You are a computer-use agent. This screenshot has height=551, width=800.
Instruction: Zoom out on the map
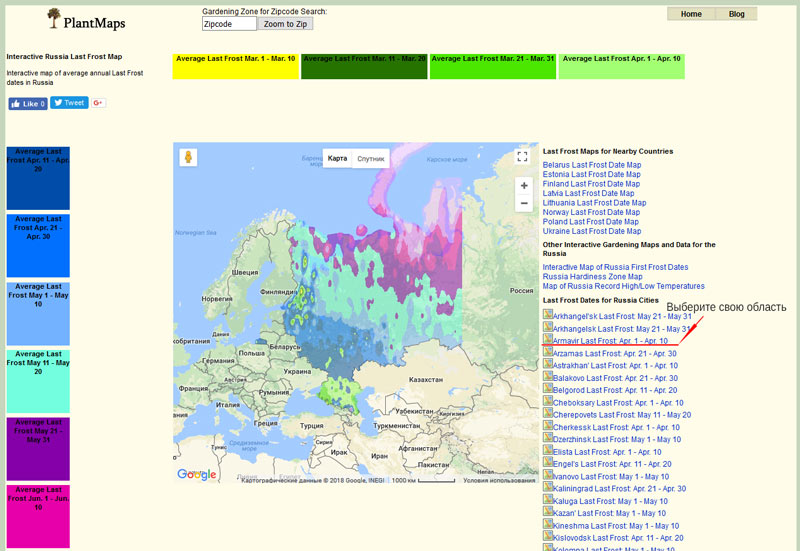[522, 203]
